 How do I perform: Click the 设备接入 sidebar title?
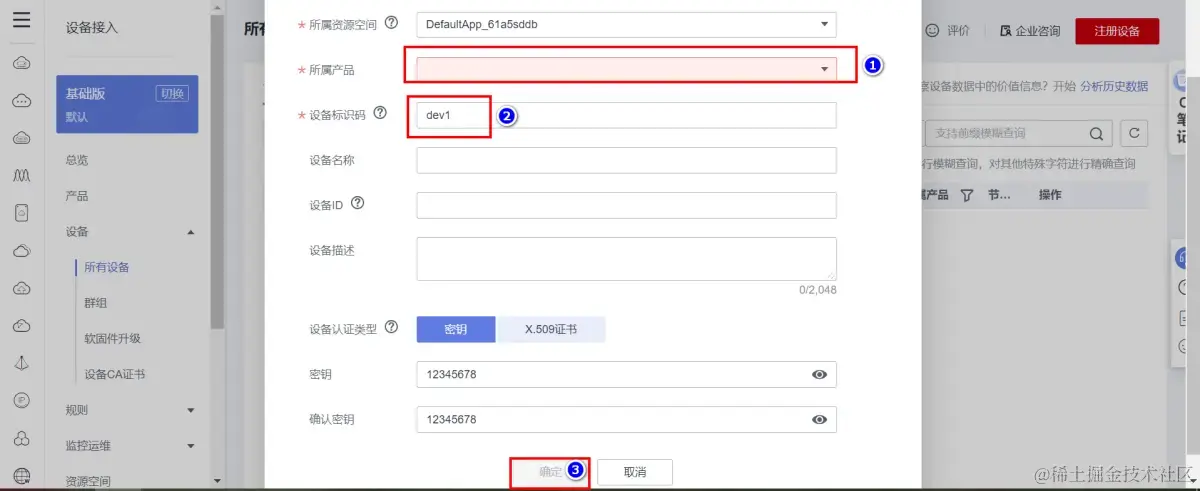click(92, 28)
